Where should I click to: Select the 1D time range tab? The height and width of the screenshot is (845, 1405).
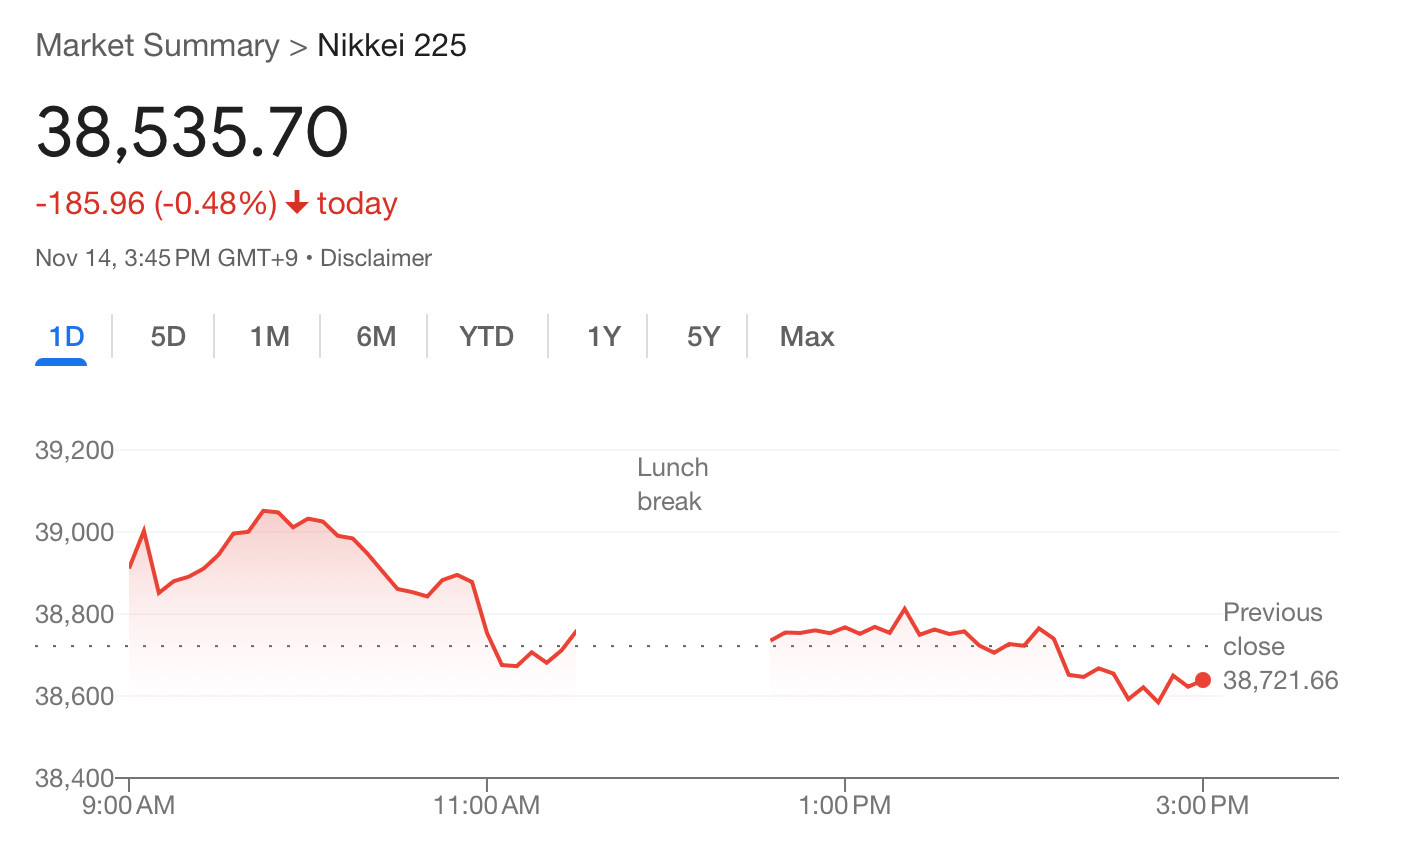(x=66, y=337)
